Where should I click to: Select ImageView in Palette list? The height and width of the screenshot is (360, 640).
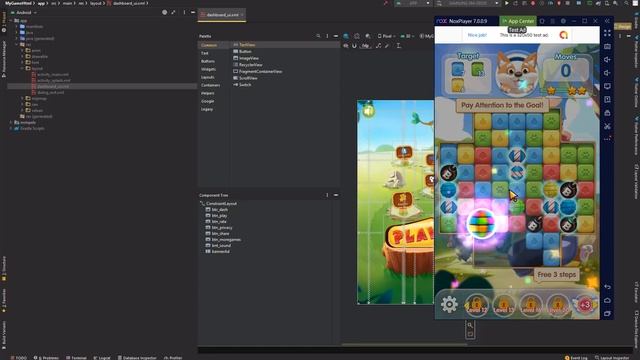tap(249, 58)
